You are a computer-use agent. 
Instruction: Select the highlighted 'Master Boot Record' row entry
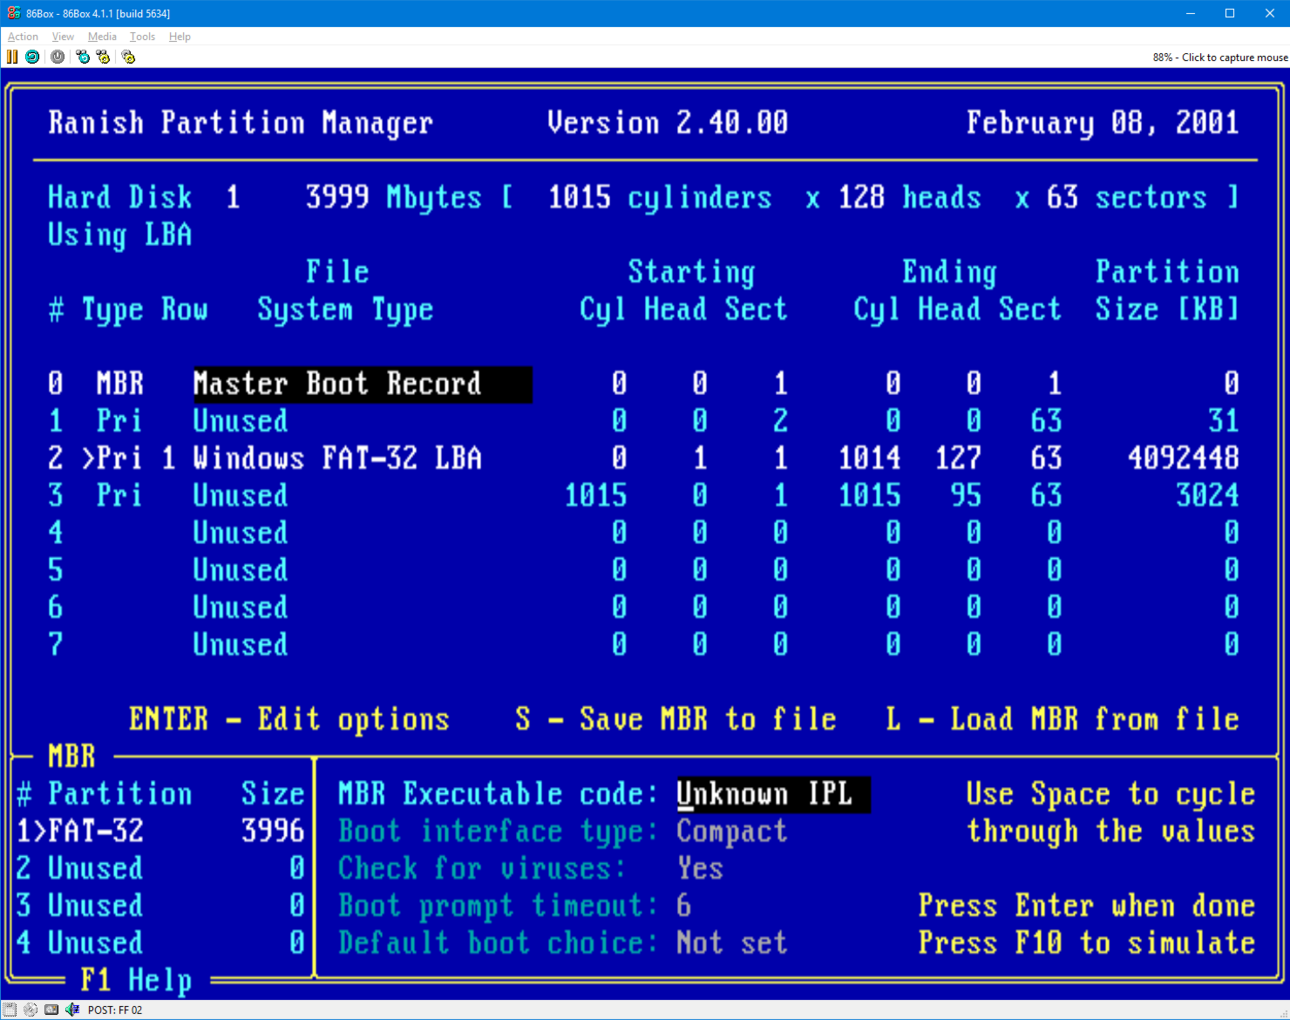coord(362,384)
